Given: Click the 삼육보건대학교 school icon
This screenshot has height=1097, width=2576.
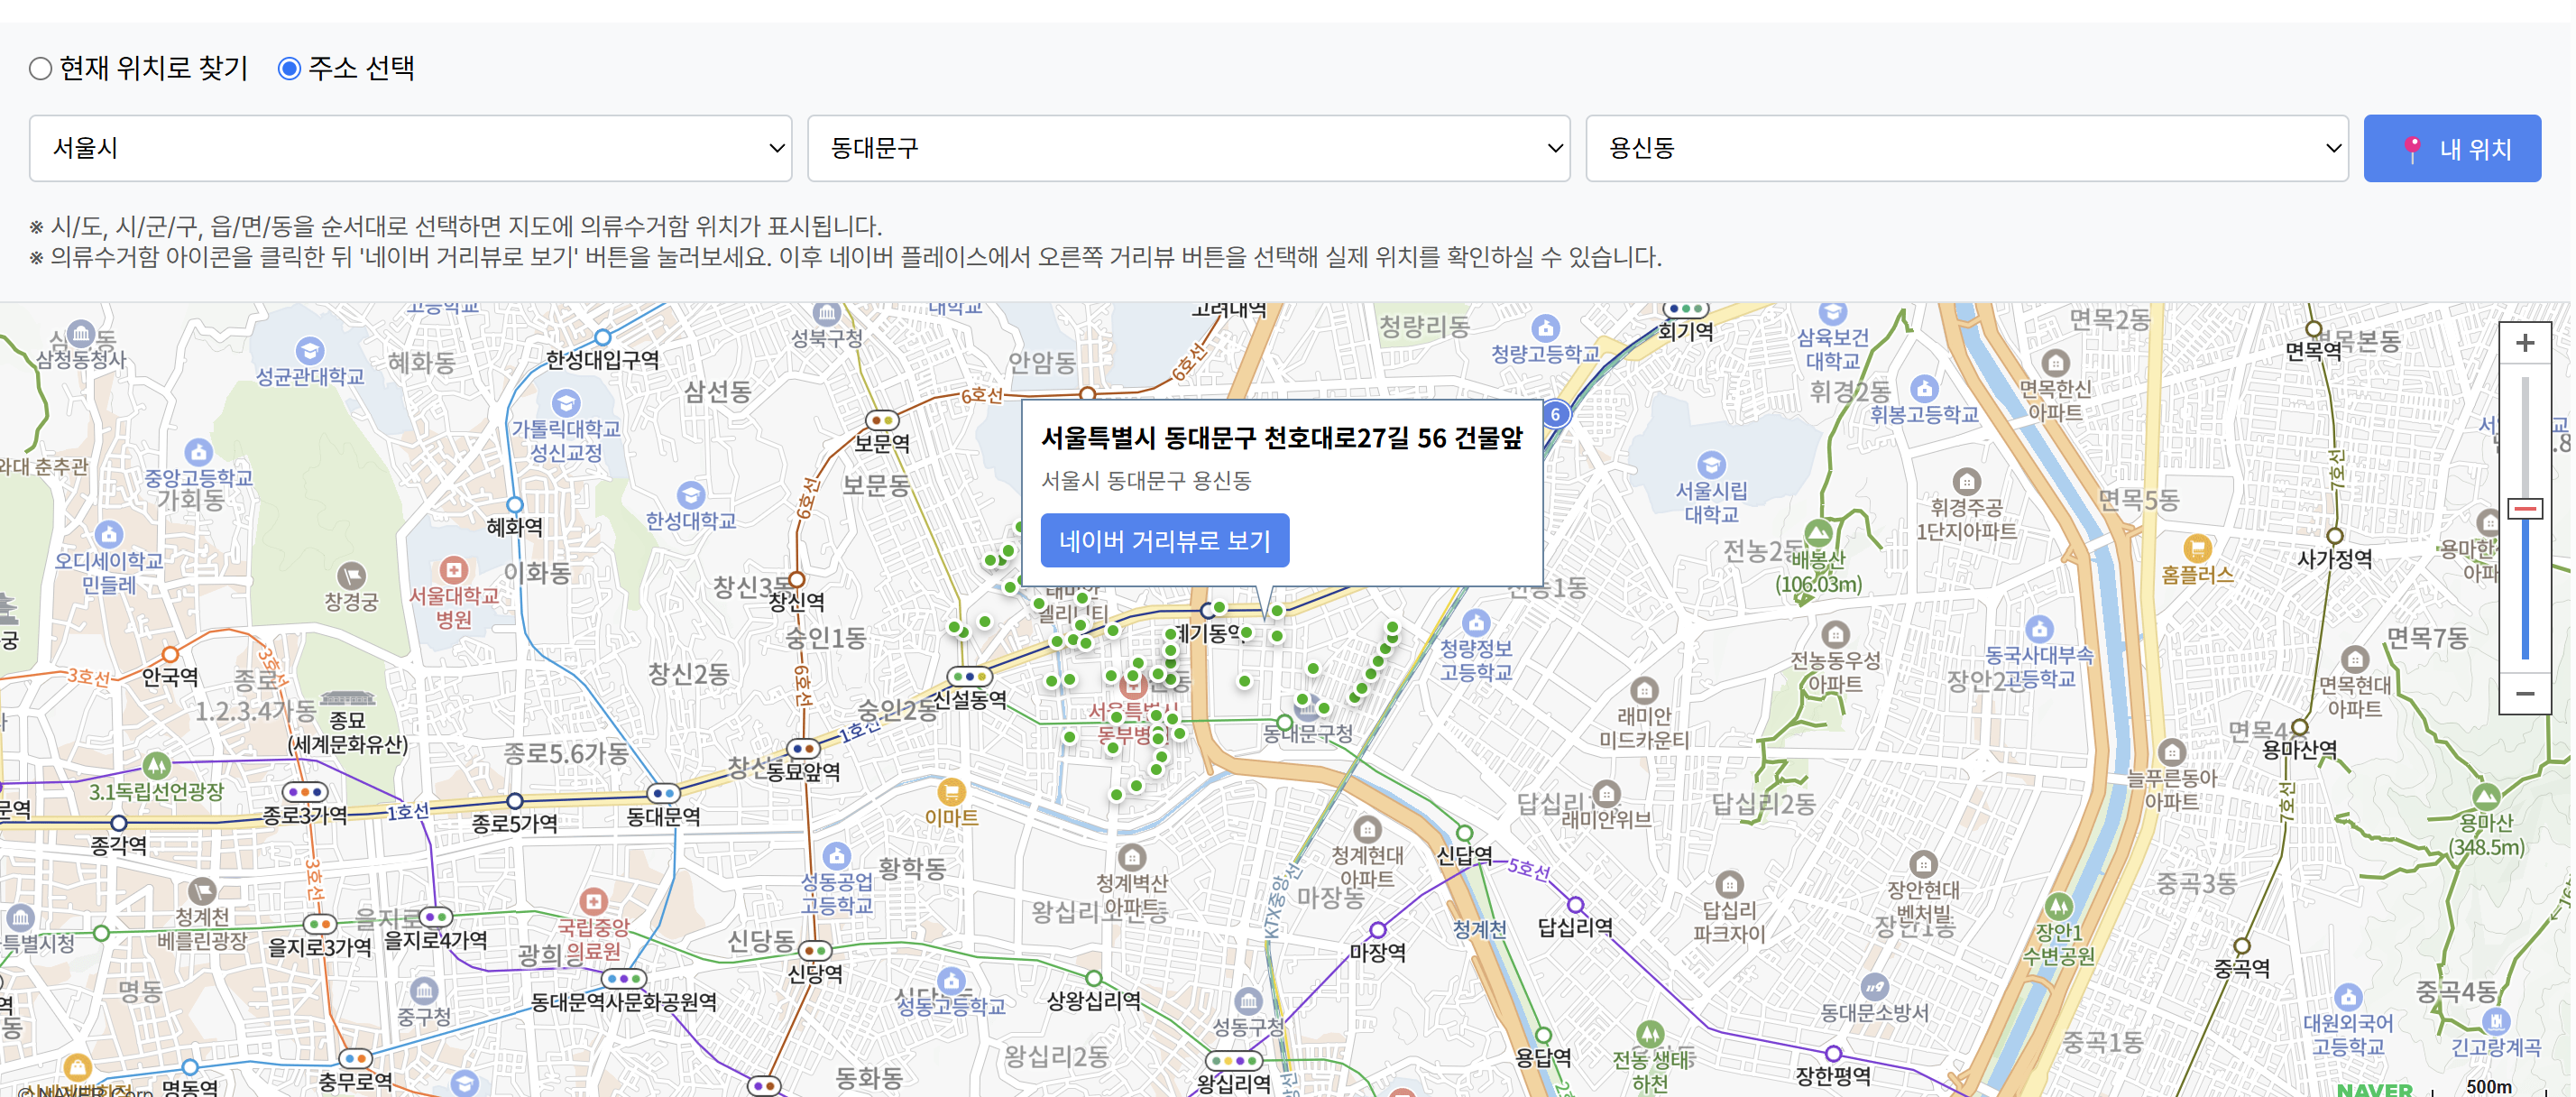Looking at the screenshot, I should pos(1832,312).
